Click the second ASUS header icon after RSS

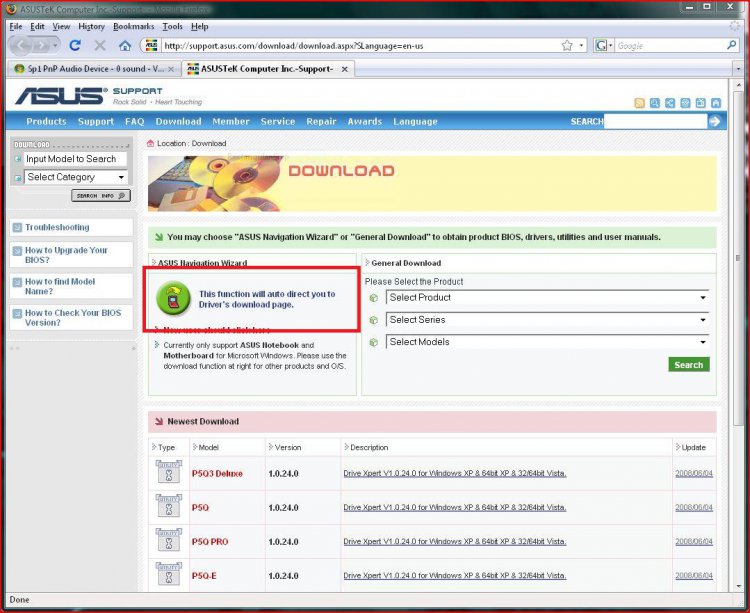click(x=670, y=103)
